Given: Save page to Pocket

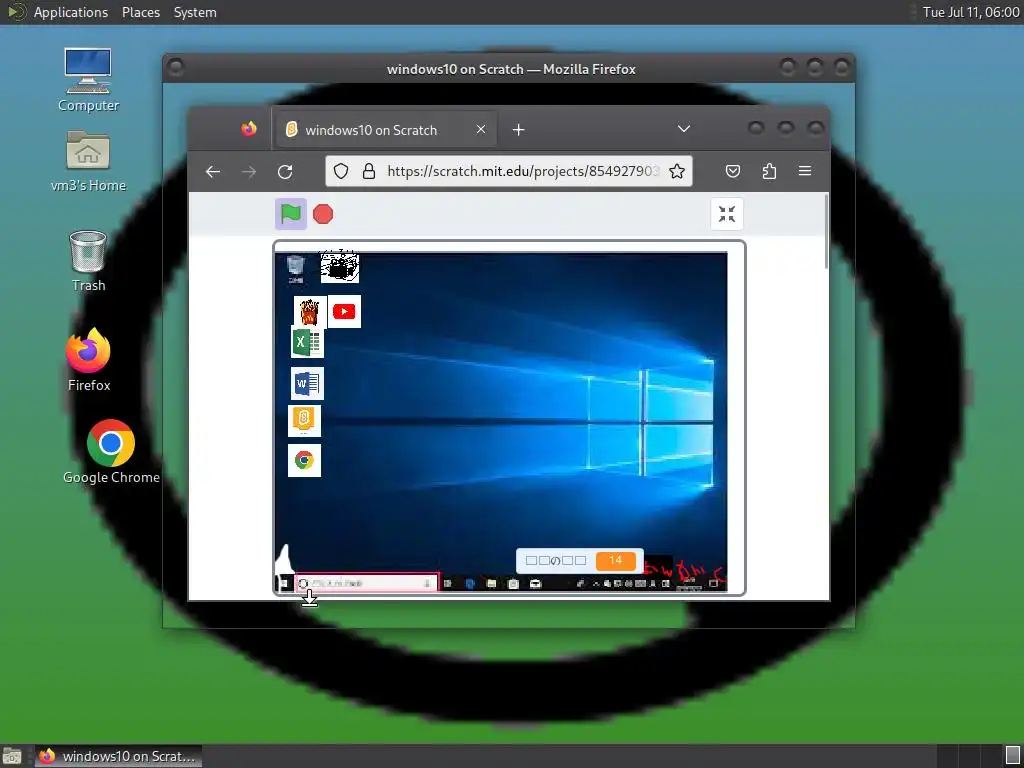Looking at the screenshot, I should click(733, 171).
